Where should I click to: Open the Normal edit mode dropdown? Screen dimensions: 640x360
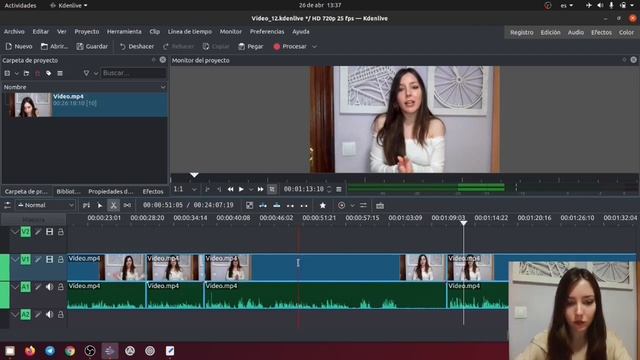45,205
